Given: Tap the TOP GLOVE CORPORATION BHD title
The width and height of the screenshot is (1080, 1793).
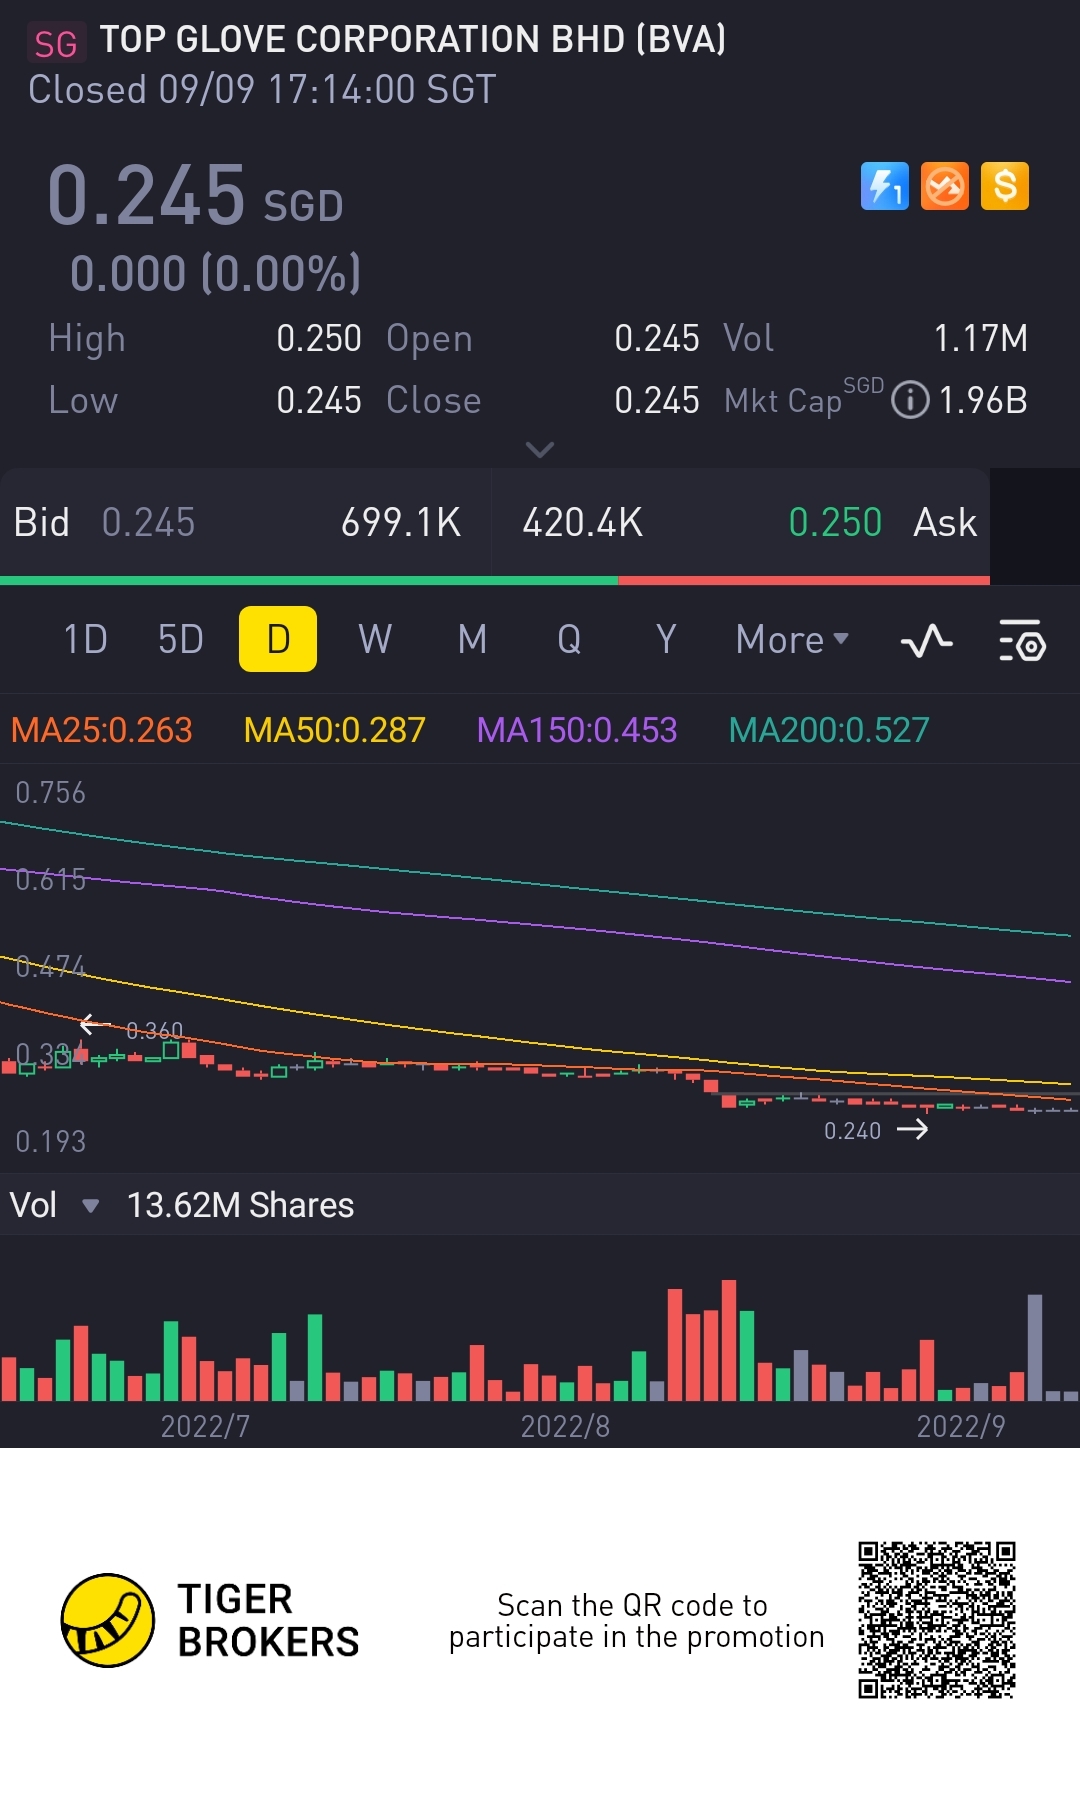Looking at the screenshot, I should point(412,40).
